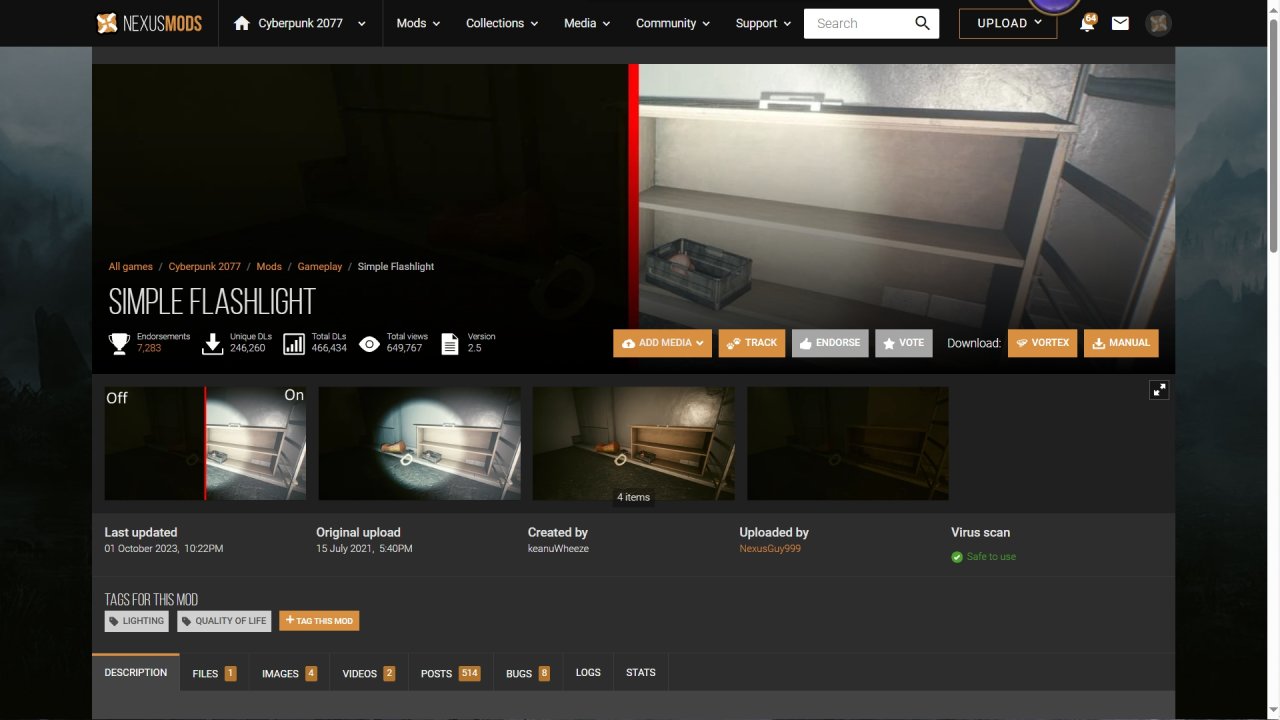Image resolution: width=1280 pixels, height=720 pixels.
Task: Click in the Search input field
Action: point(858,23)
